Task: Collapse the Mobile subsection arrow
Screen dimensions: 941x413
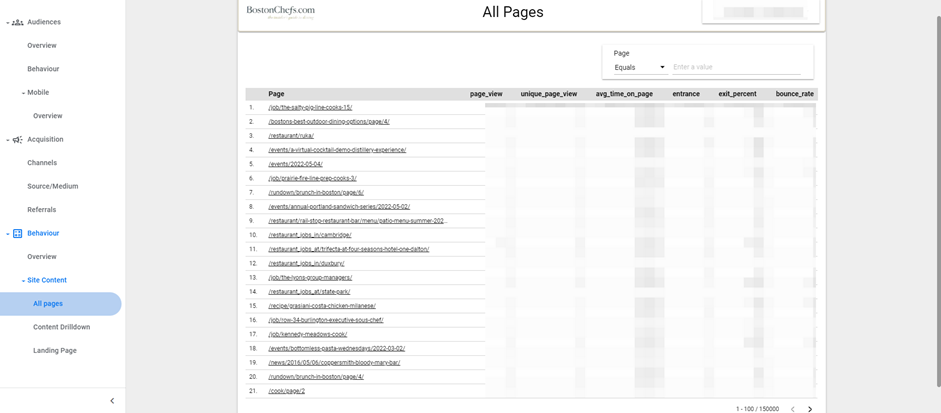Action: pos(23,93)
